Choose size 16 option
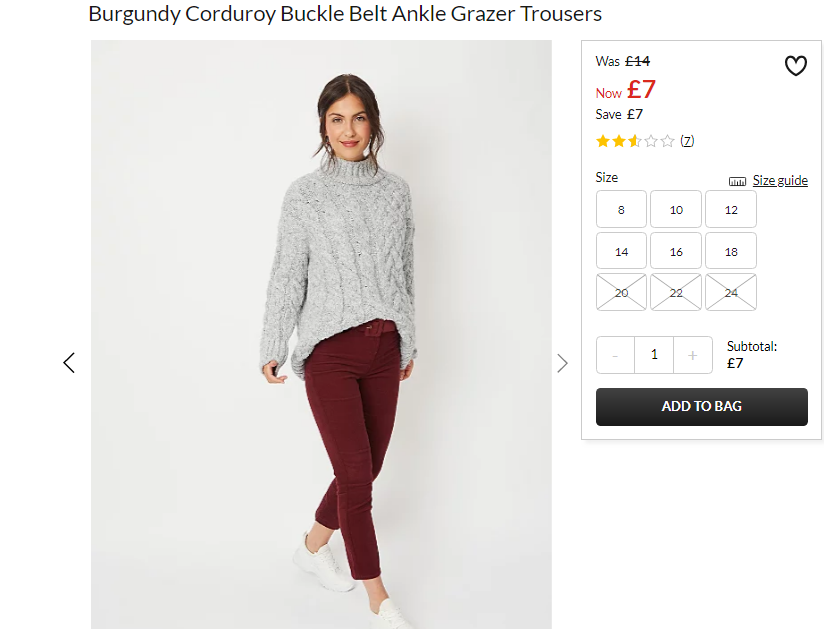The image size is (824, 629). click(676, 251)
